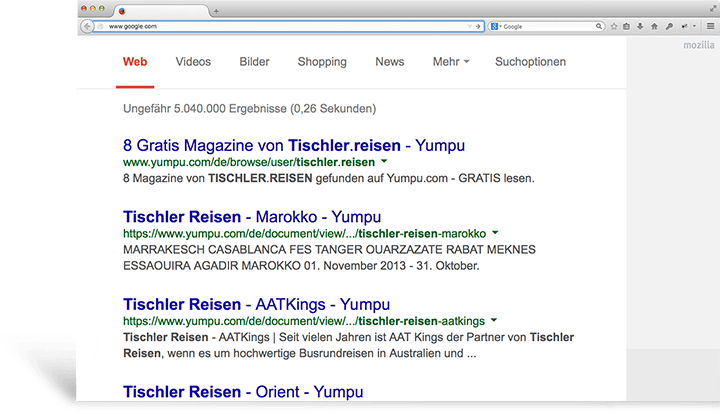
Task: Bookmark this page with the star icon
Action: tap(614, 26)
